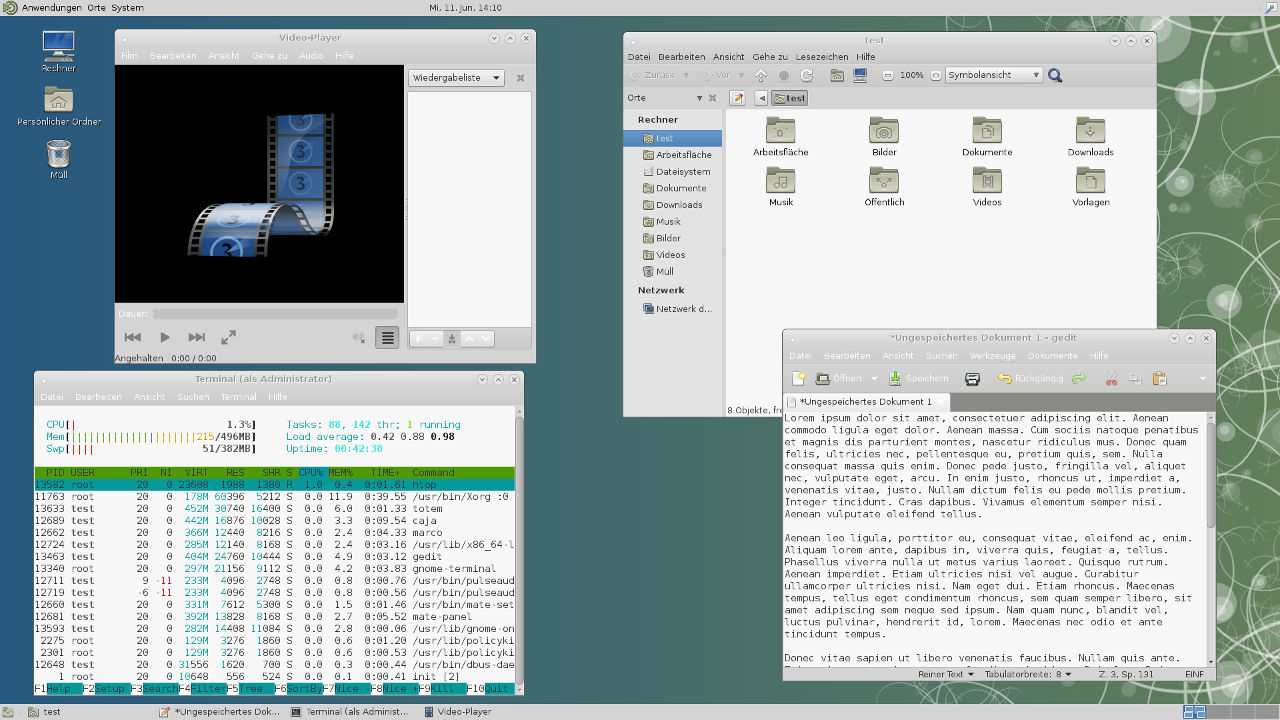Viewport: 1280px width, 720px height.
Task: Click the print icon in gedit toolbar
Action: point(972,379)
